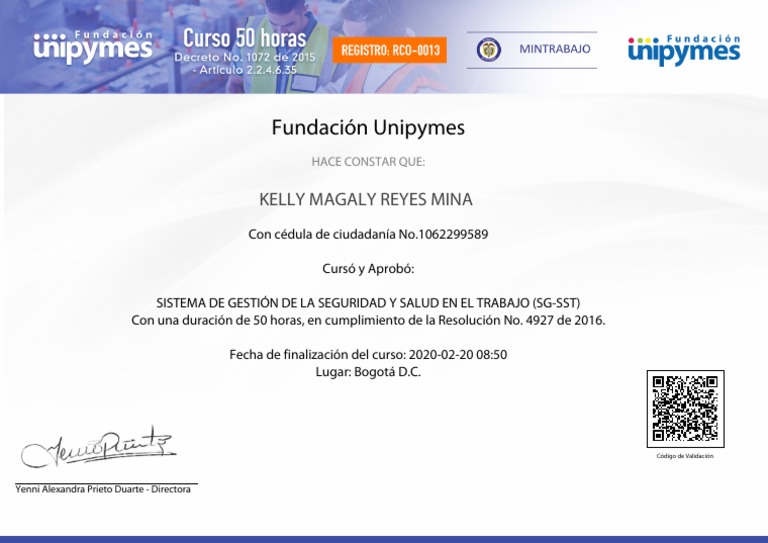Viewport: 768px width, 543px height.
Task: Click the colored Fundación unipymes logo
Action: (x=684, y=50)
